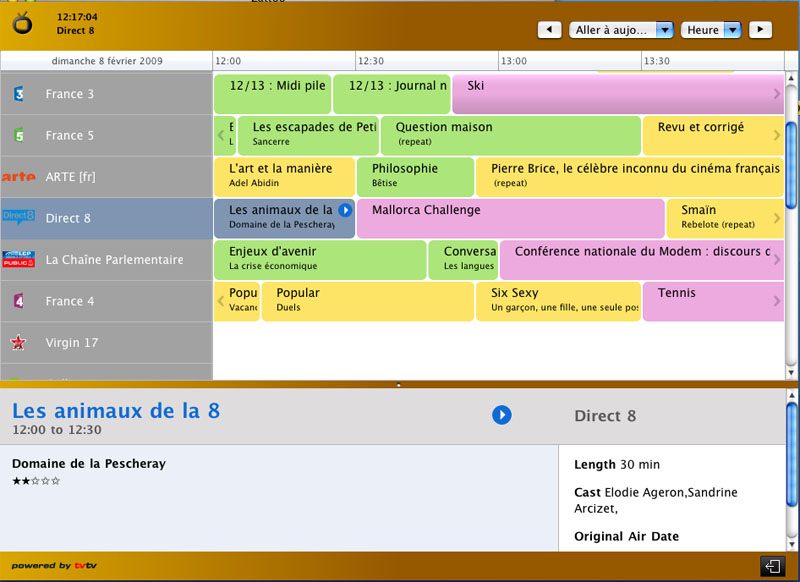Click the 'Length 30 min' detail text
800x582 pixels.
(617, 465)
